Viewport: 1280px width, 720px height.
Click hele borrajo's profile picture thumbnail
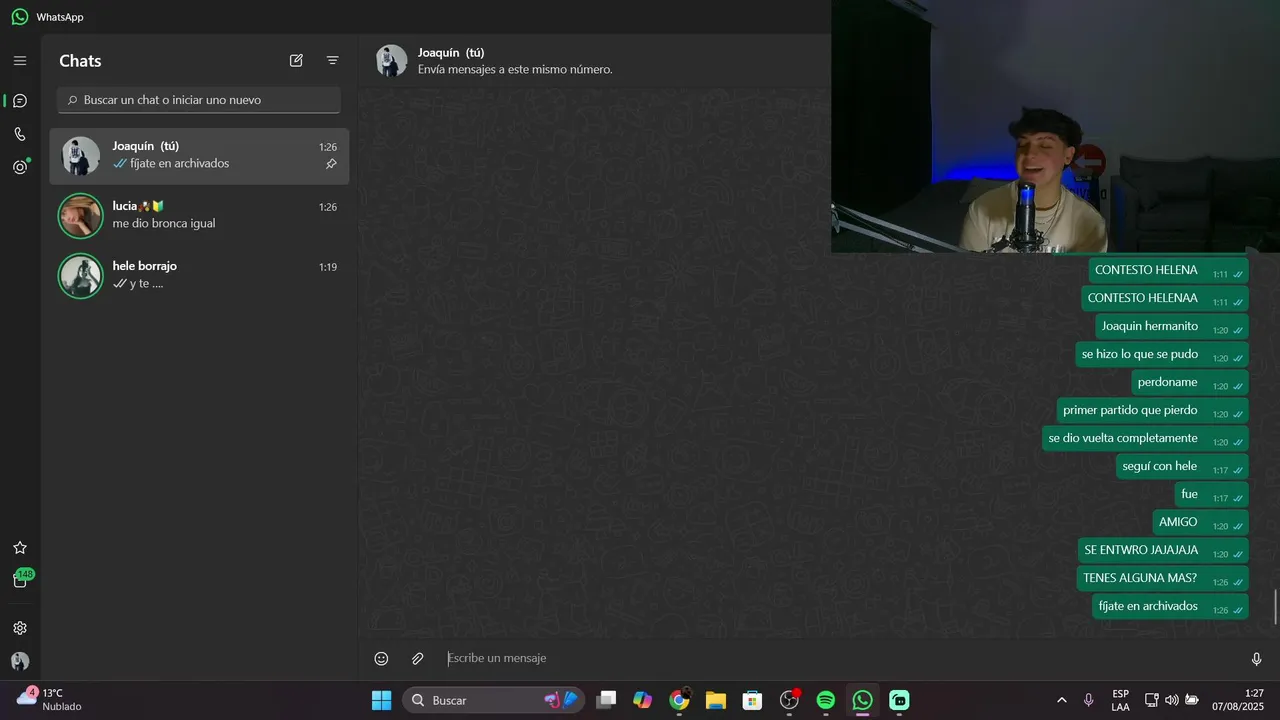click(x=81, y=276)
